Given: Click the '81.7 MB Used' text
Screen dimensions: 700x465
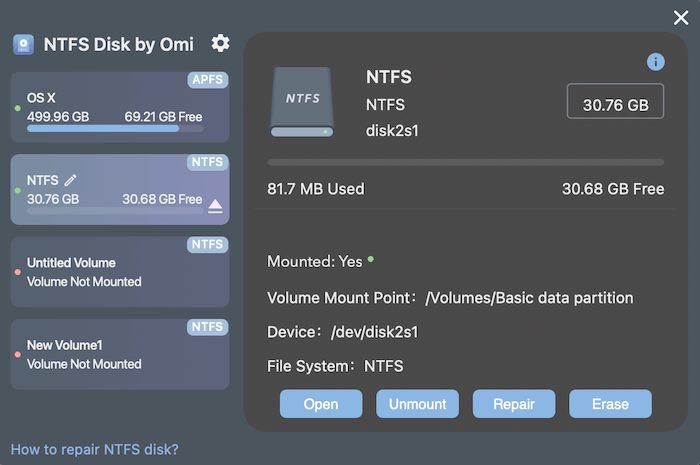Looking at the screenshot, I should (316, 189).
